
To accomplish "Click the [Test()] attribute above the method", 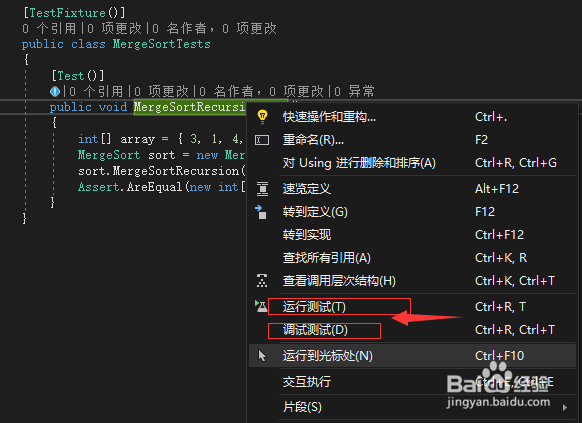I will [78, 76].
